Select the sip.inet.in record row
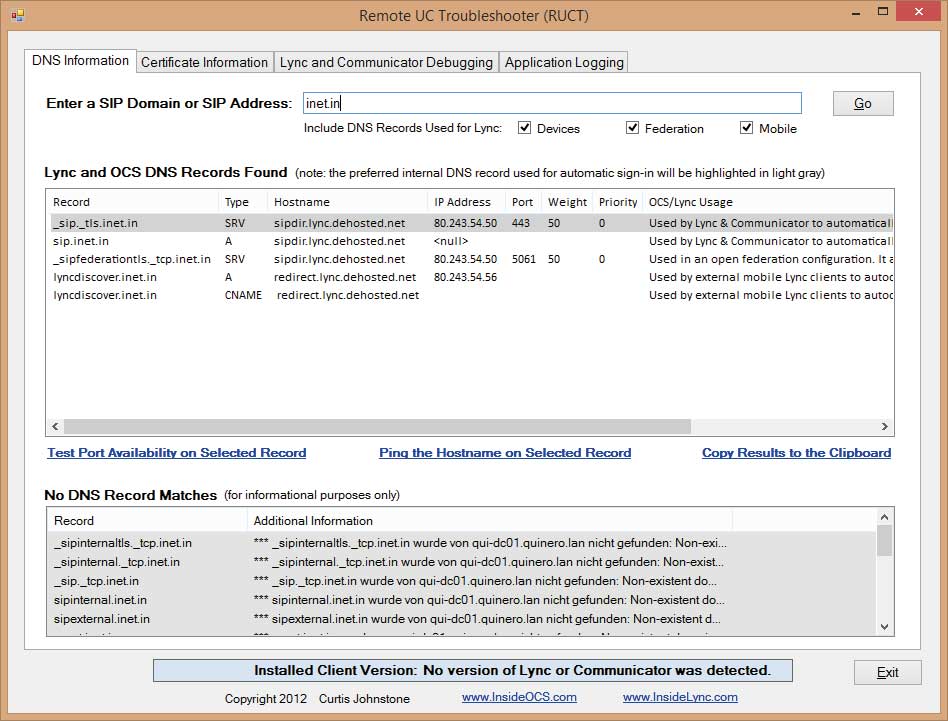This screenshot has height=721, width=948. click(x=472, y=241)
